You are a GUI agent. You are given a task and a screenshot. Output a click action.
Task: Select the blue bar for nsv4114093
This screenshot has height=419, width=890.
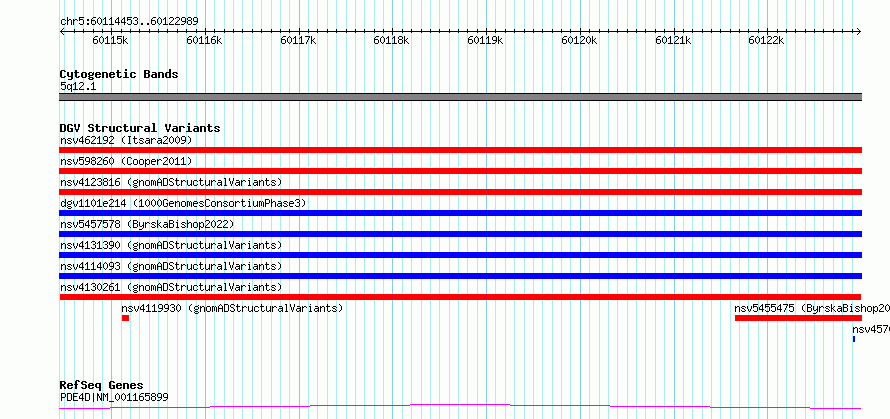coord(460,276)
